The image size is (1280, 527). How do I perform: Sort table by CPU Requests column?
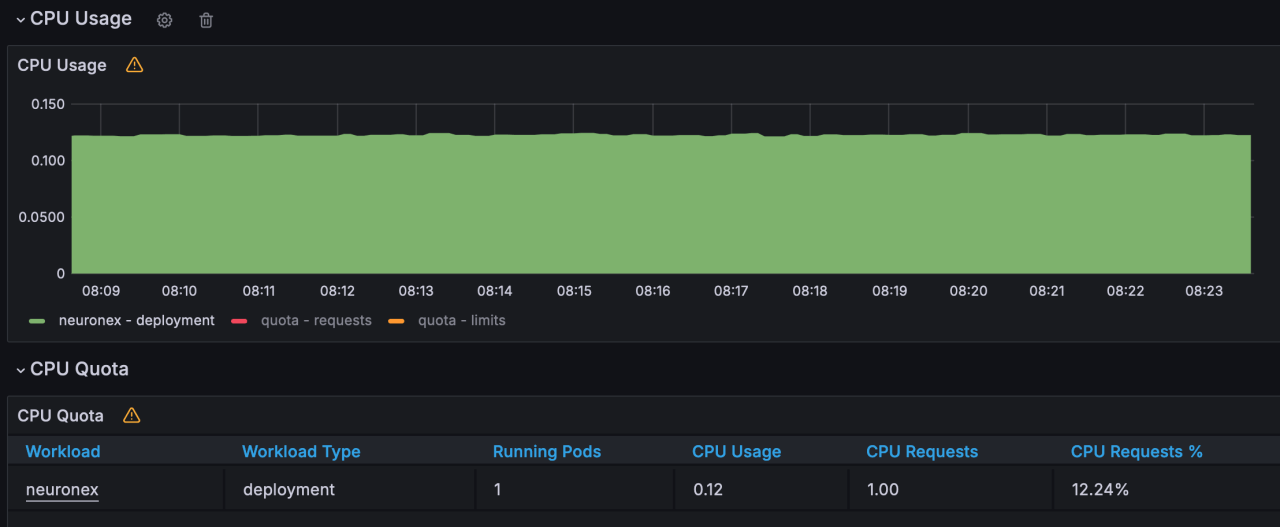pyautogui.click(x=922, y=452)
